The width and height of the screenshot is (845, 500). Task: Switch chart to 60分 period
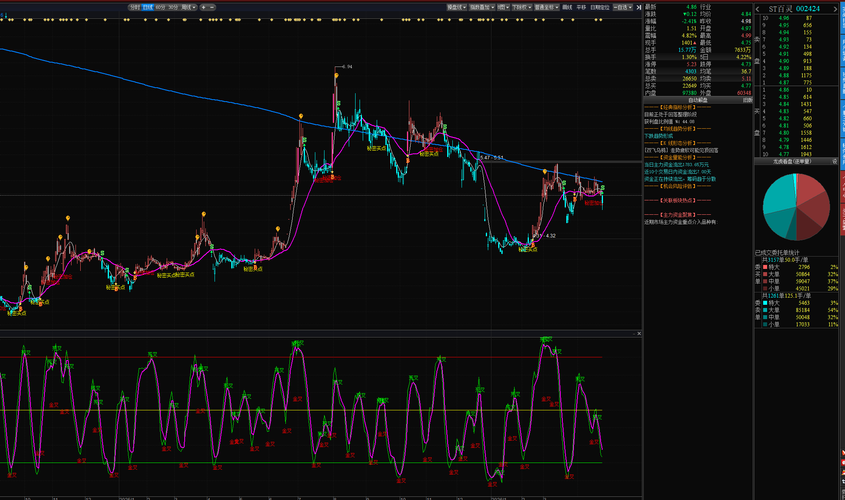[x=160, y=7]
